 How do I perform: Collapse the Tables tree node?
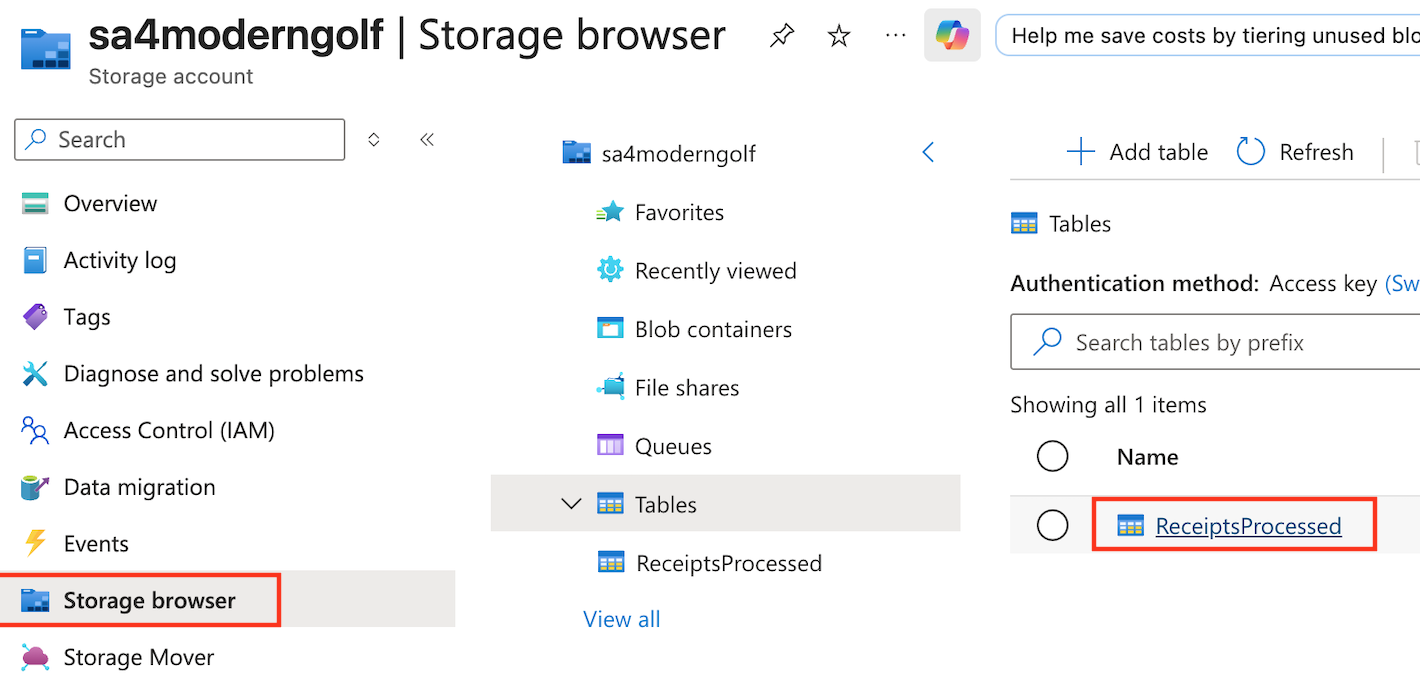(572, 504)
